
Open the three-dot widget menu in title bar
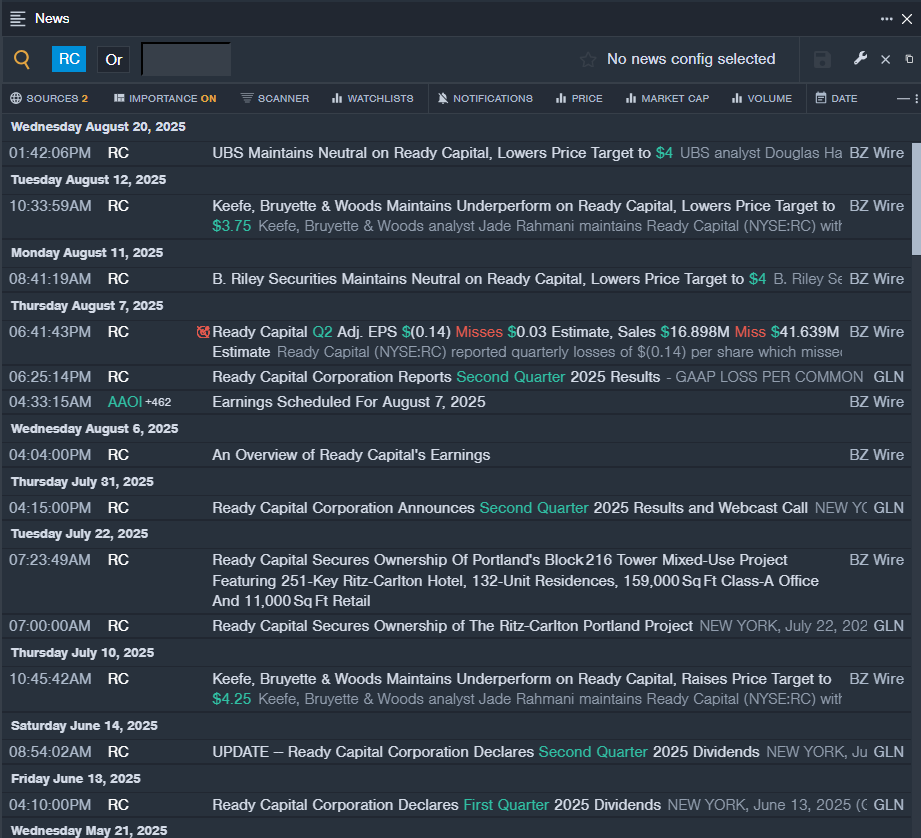pyautogui.click(x=887, y=19)
